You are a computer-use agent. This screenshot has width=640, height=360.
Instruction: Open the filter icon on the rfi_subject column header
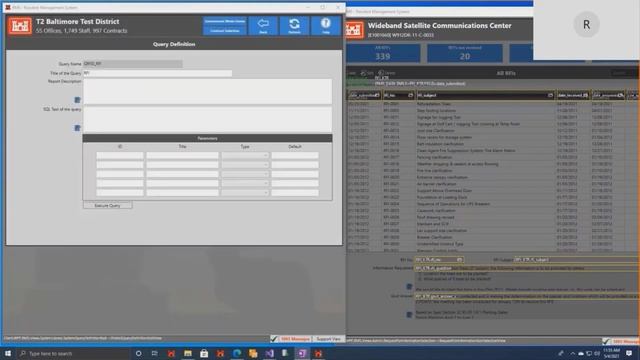coord(550,95)
